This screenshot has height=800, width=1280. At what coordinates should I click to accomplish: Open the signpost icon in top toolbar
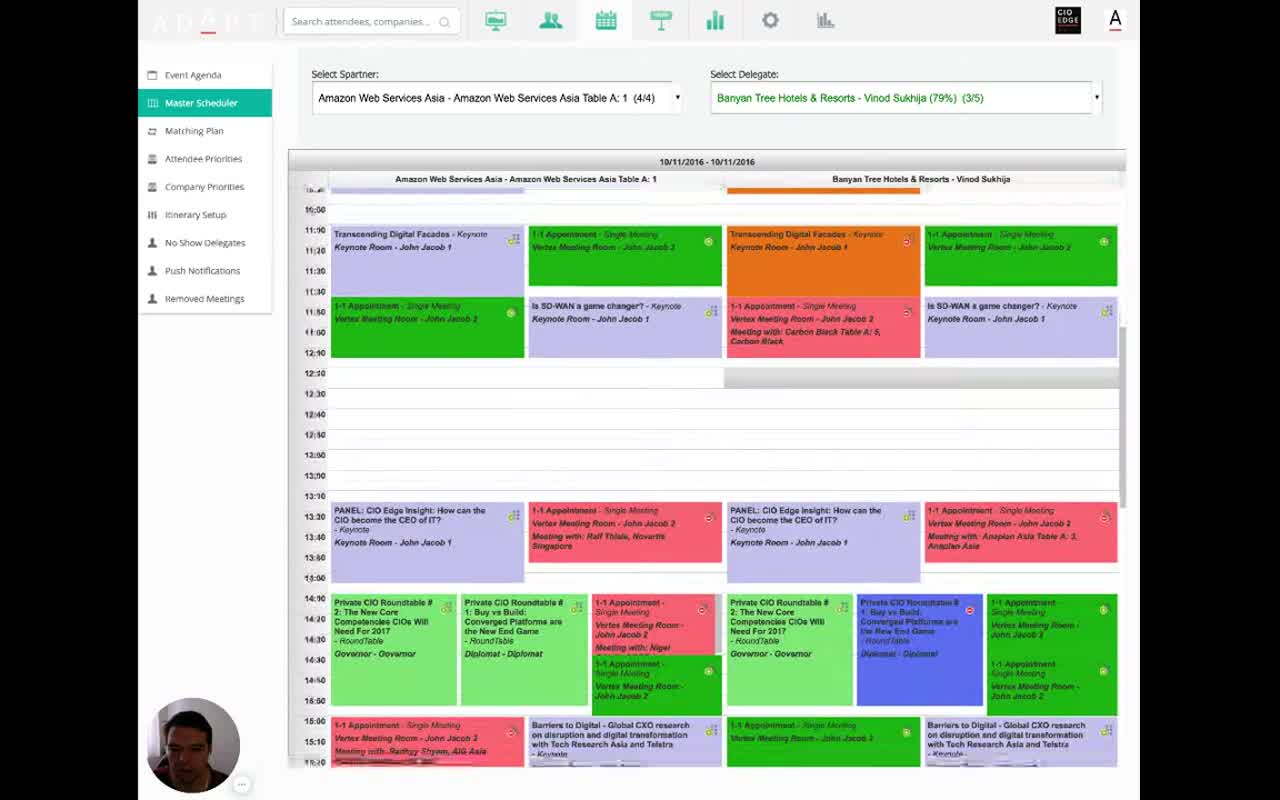660,20
